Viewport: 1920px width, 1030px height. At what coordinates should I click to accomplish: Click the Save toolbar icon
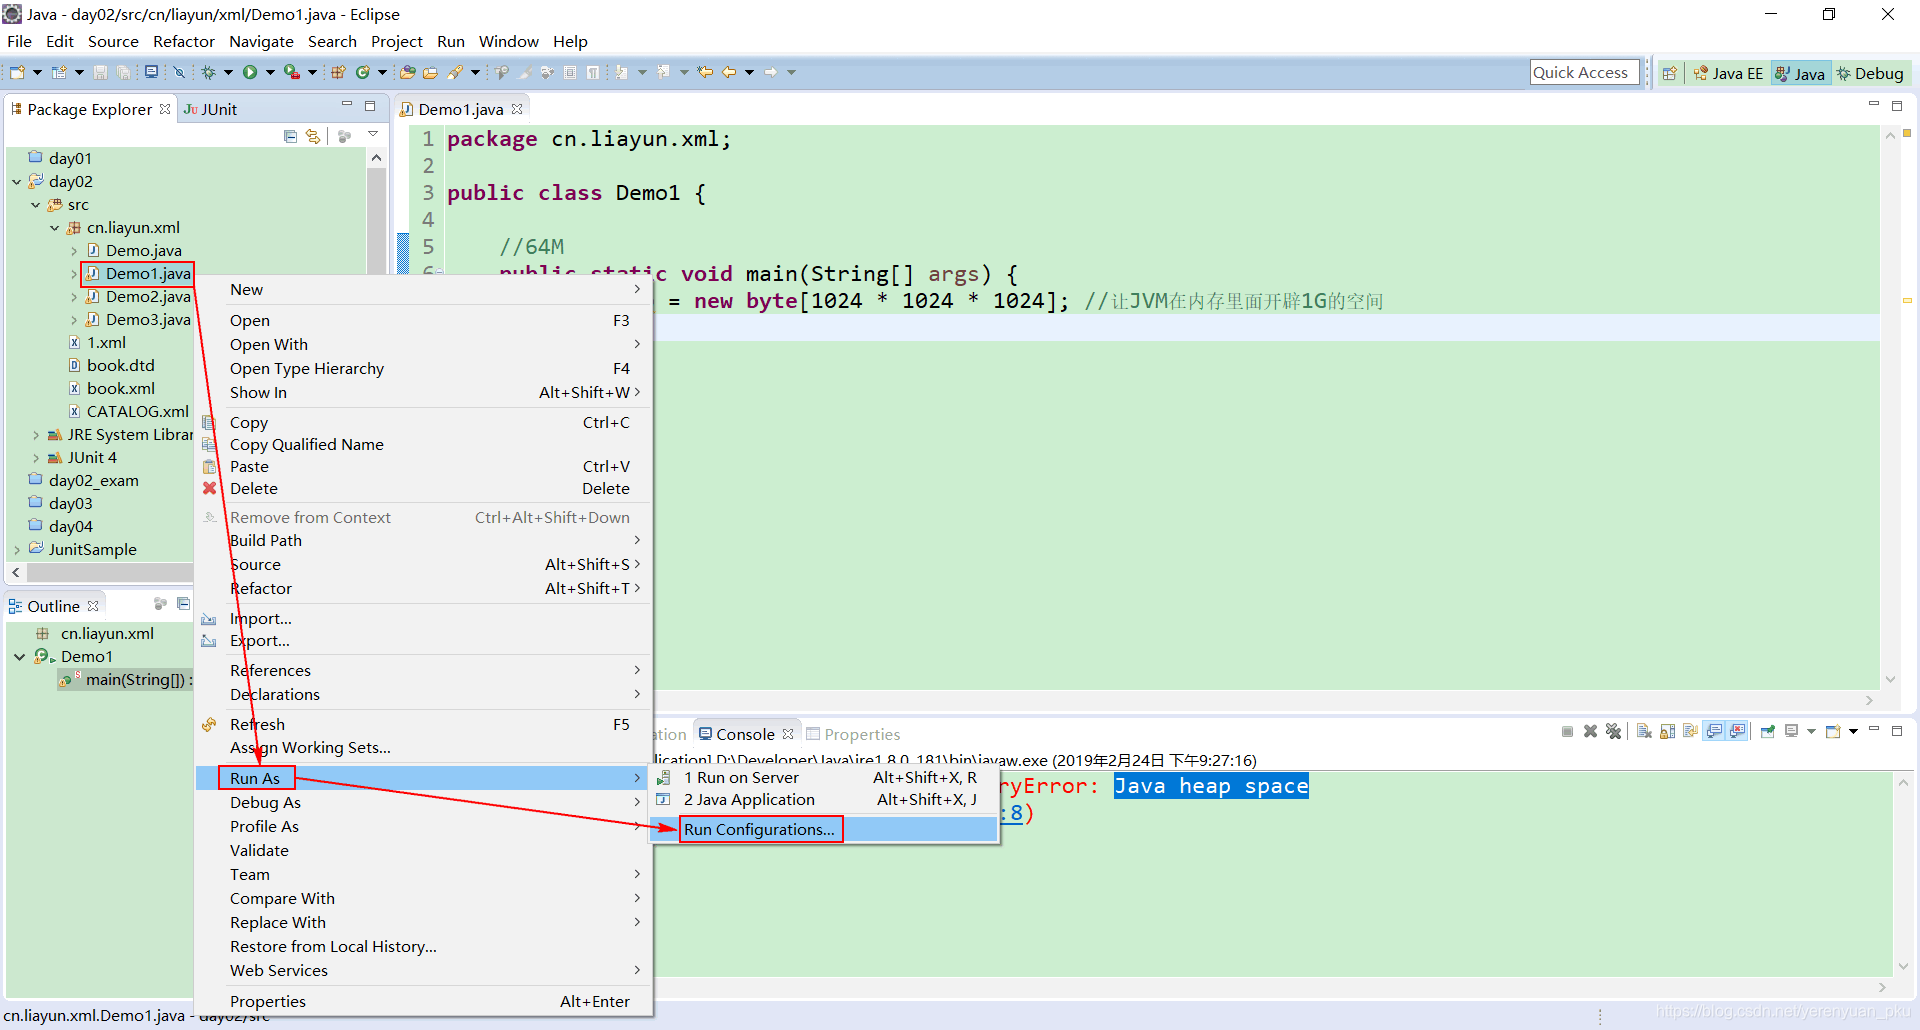click(x=100, y=72)
